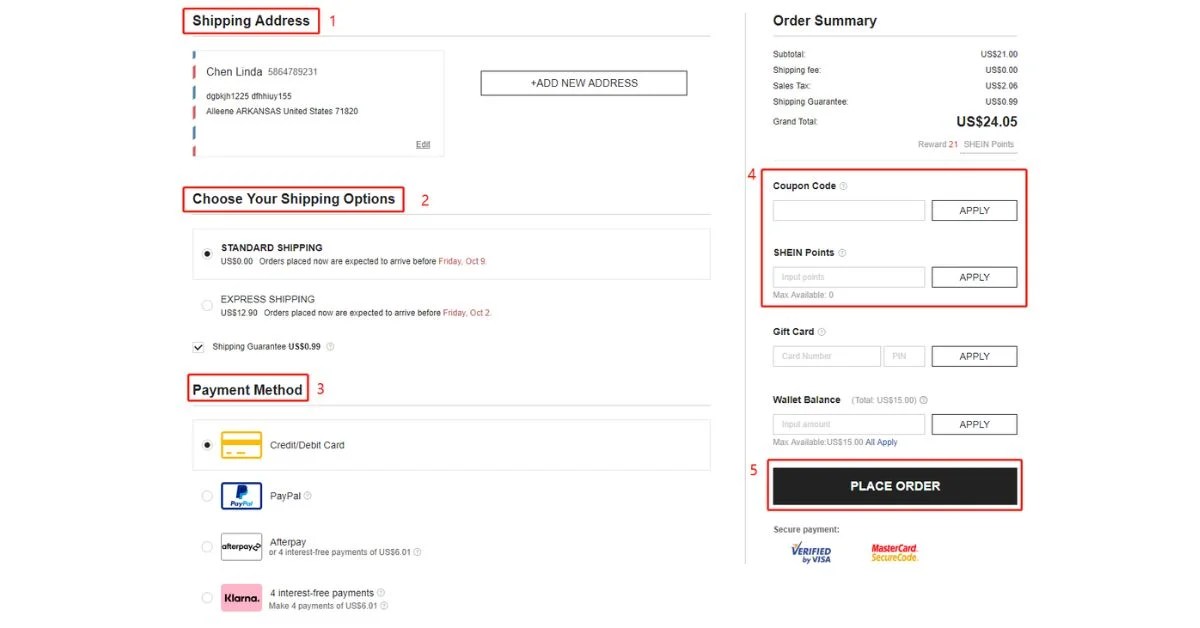
Task: Click the SHEIN Points info icon
Action: (x=842, y=252)
